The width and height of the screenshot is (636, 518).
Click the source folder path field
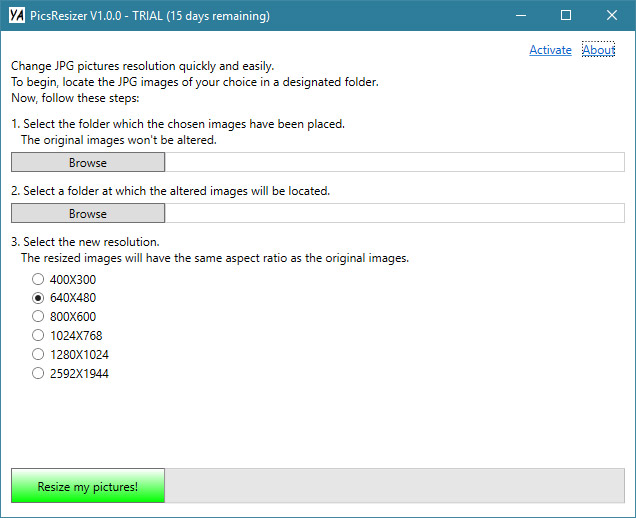pyautogui.click(x=394, y=163)
